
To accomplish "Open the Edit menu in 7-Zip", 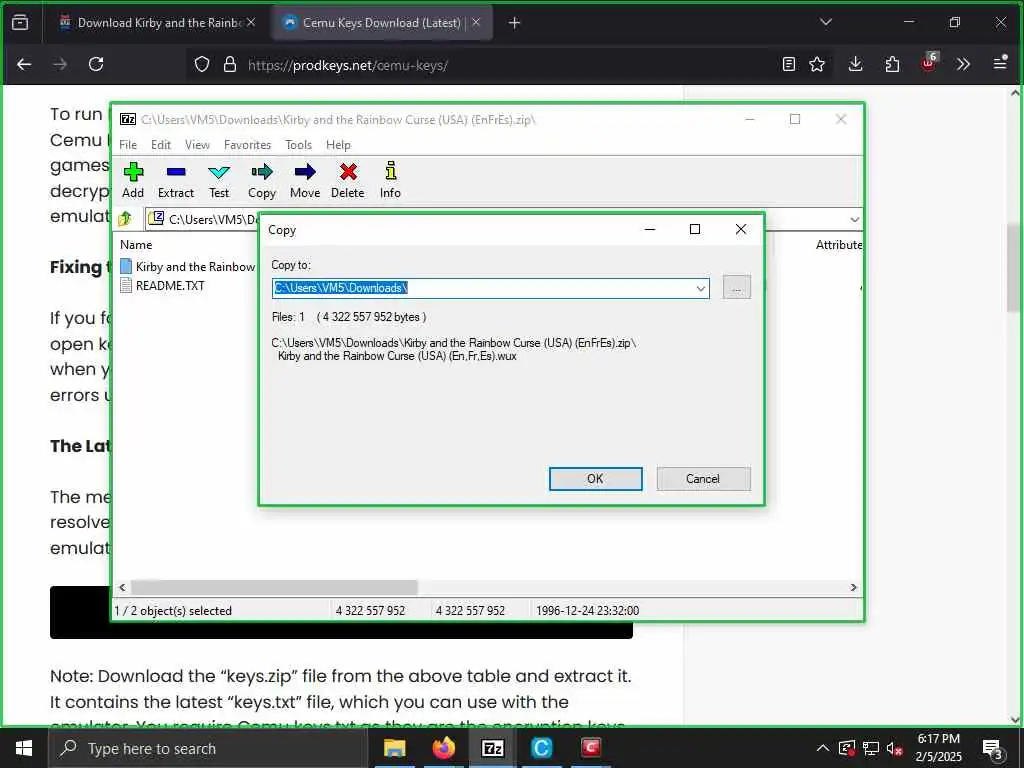I will click(x=161, y=145).
